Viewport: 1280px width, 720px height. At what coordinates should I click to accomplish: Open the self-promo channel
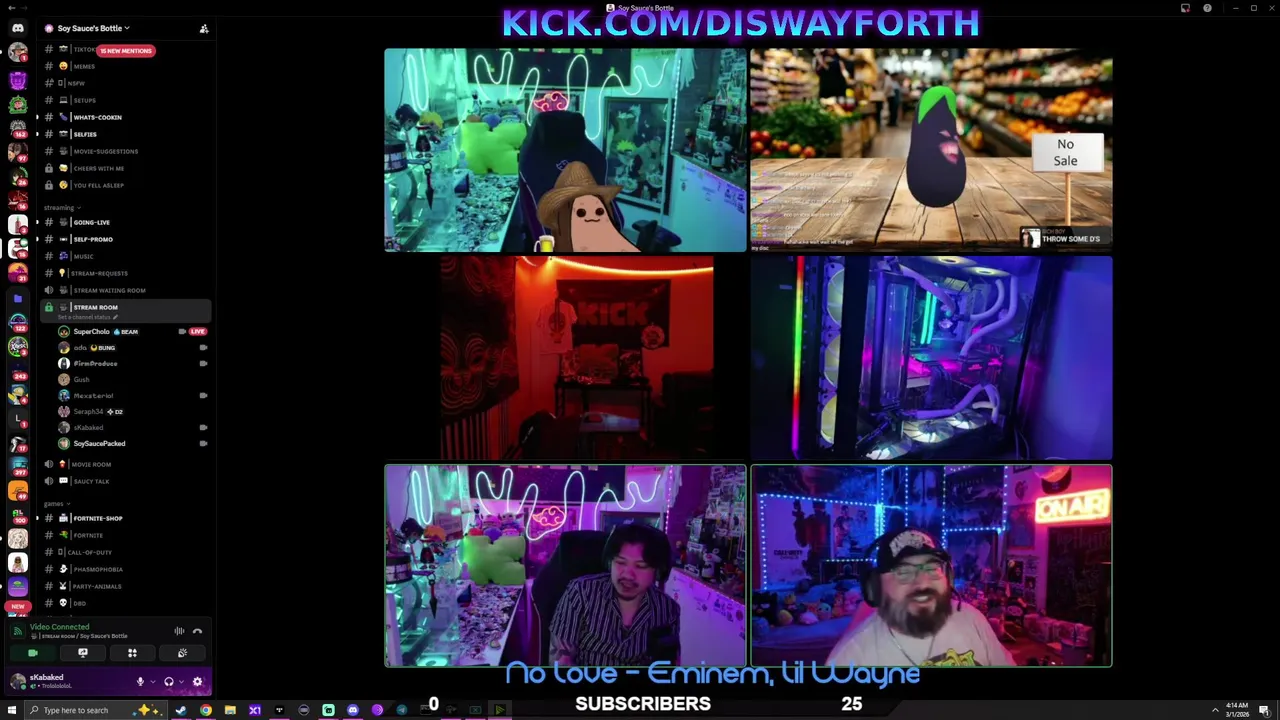(x=125, y=239)
